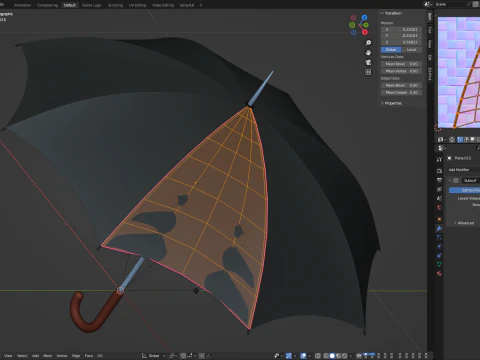Click the Subdivision modifier type icon
480x360 pixels.
point(456,180)
